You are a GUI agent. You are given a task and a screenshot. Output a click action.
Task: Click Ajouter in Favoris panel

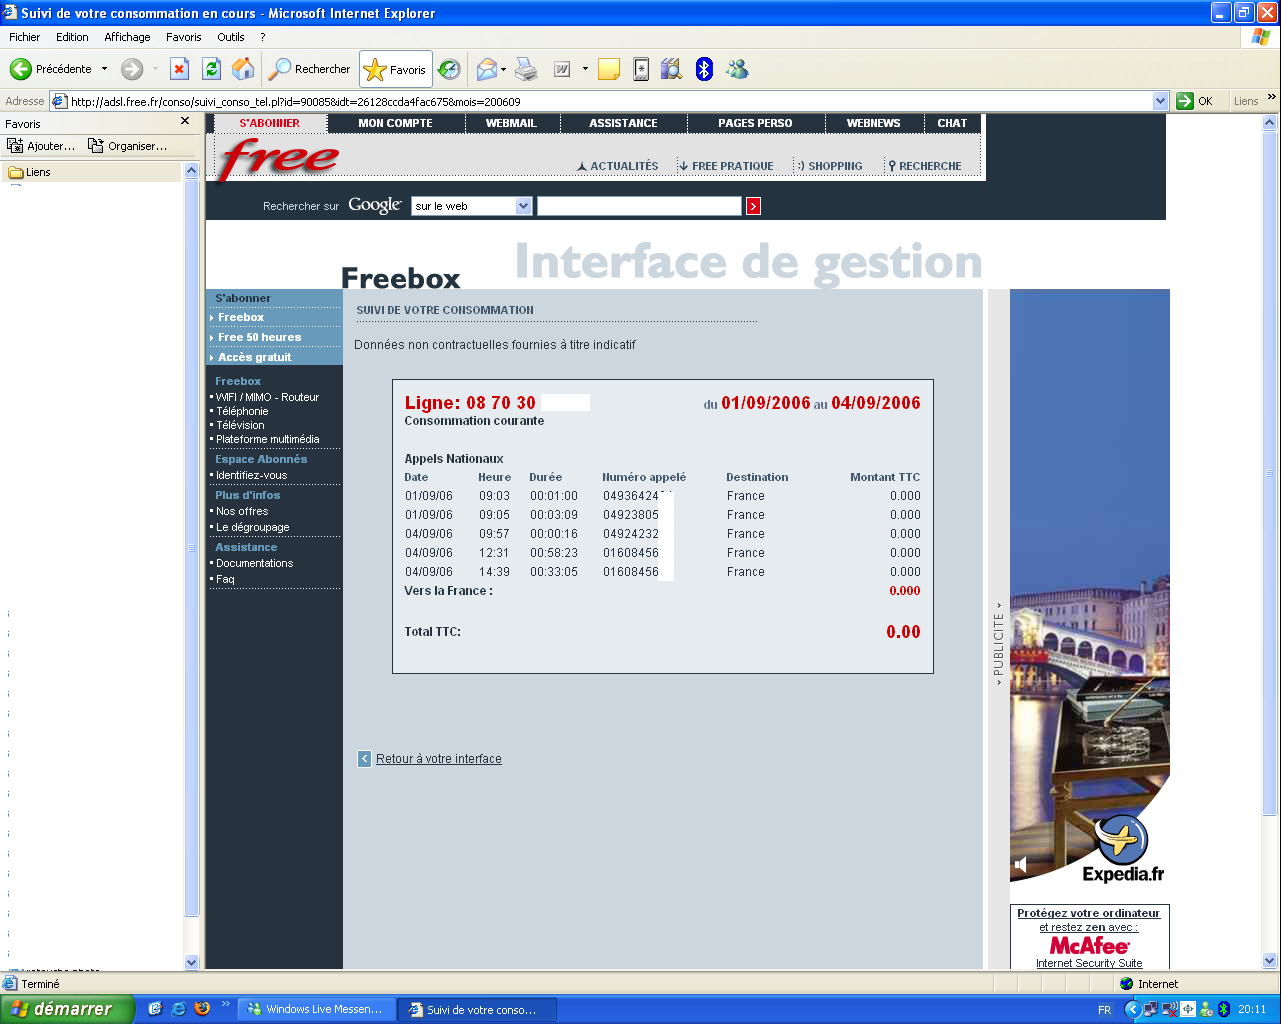coord(42,146)
